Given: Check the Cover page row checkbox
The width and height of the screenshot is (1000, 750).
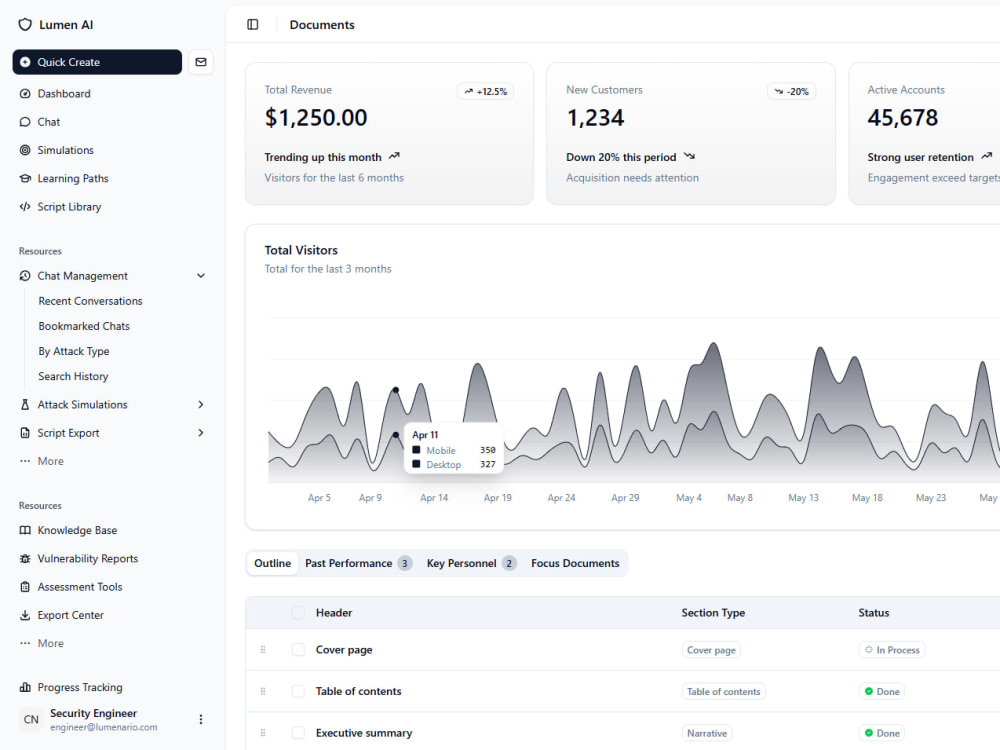Looking at the screenshot, I should click(x=298, y=650).
